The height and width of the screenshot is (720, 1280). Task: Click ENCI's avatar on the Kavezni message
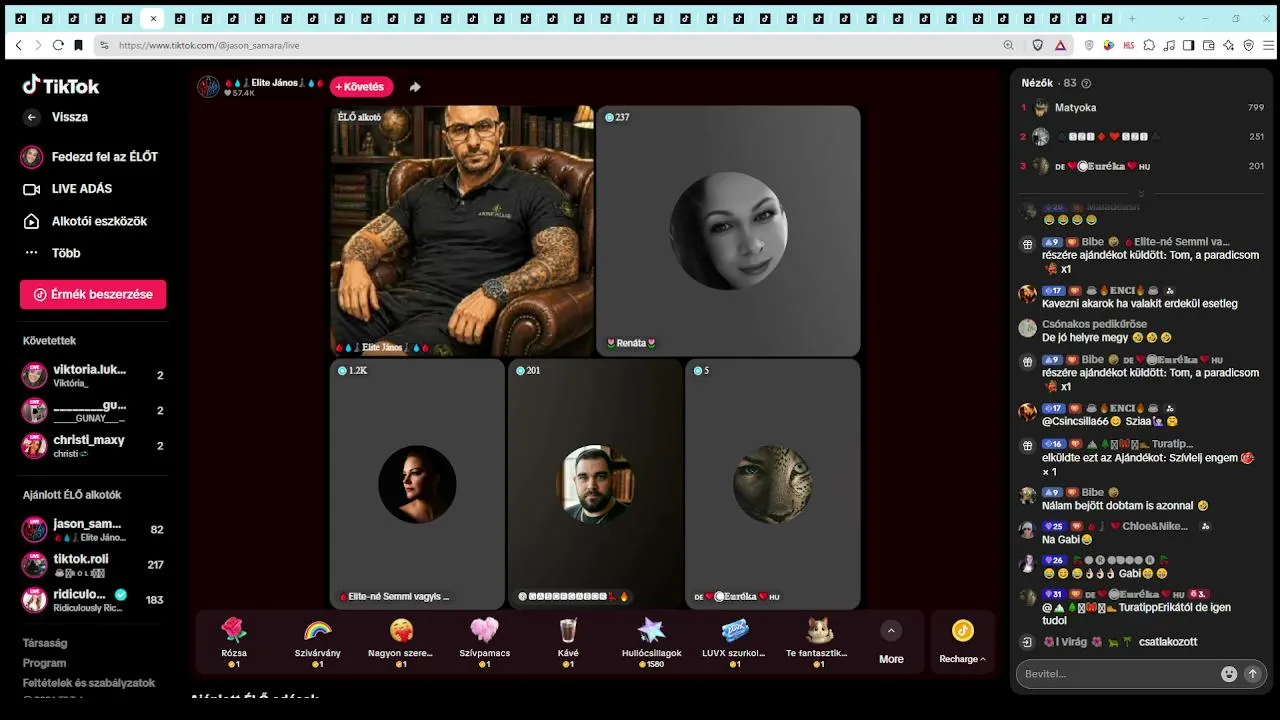coord(1027,294)
